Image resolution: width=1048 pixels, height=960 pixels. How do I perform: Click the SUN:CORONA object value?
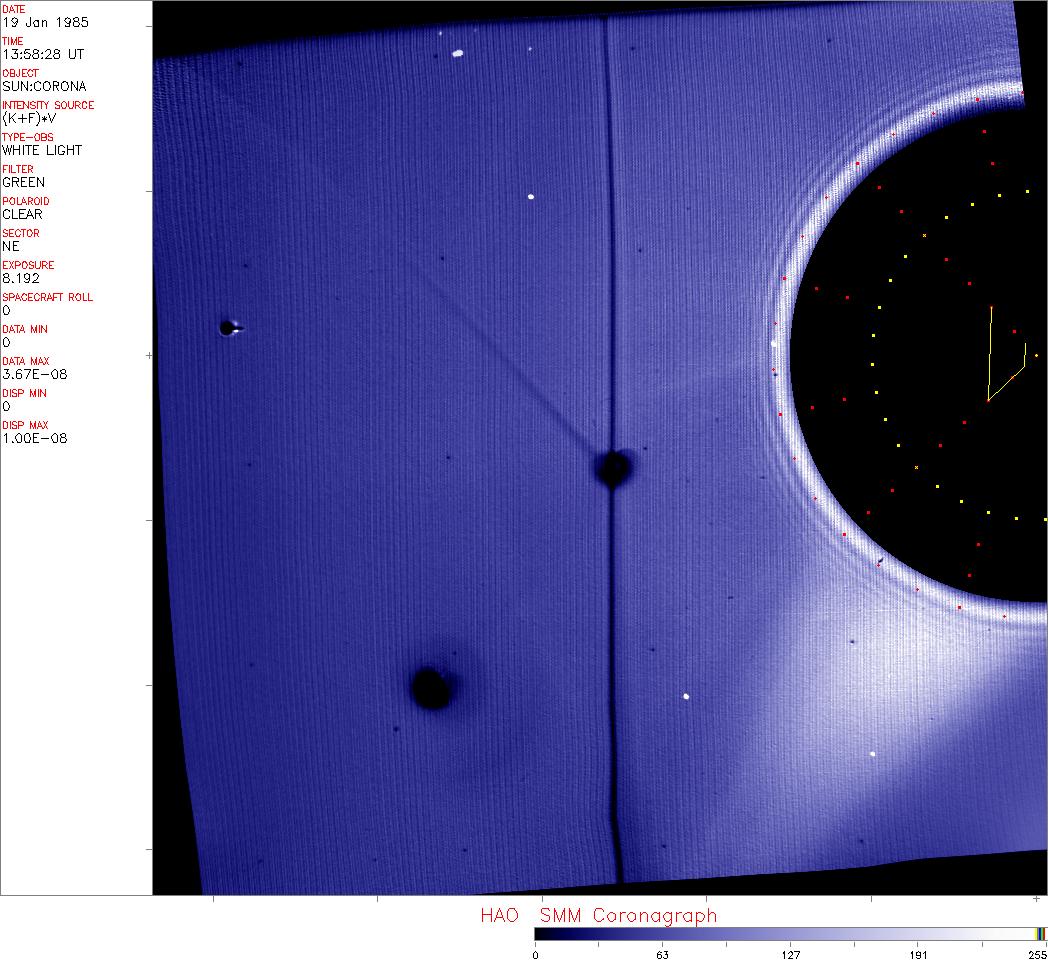[x=44, y=86]
